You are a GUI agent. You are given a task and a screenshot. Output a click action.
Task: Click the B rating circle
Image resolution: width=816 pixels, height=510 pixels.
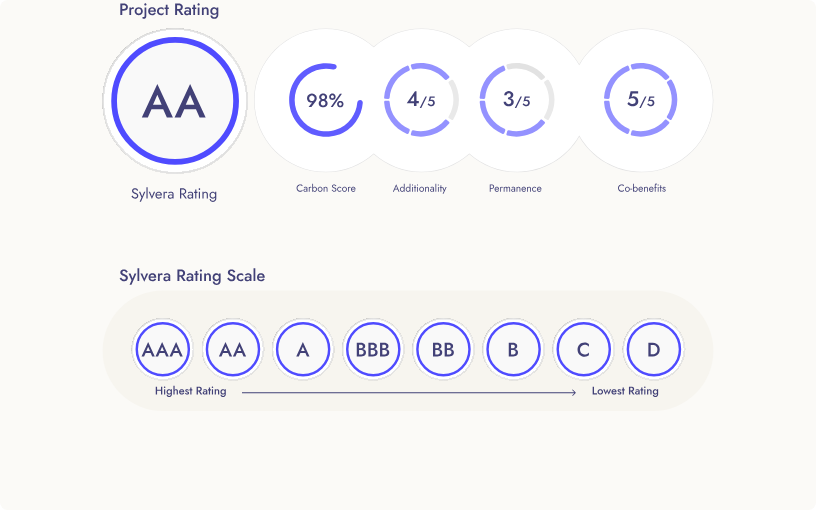click(x=513, y=350)
